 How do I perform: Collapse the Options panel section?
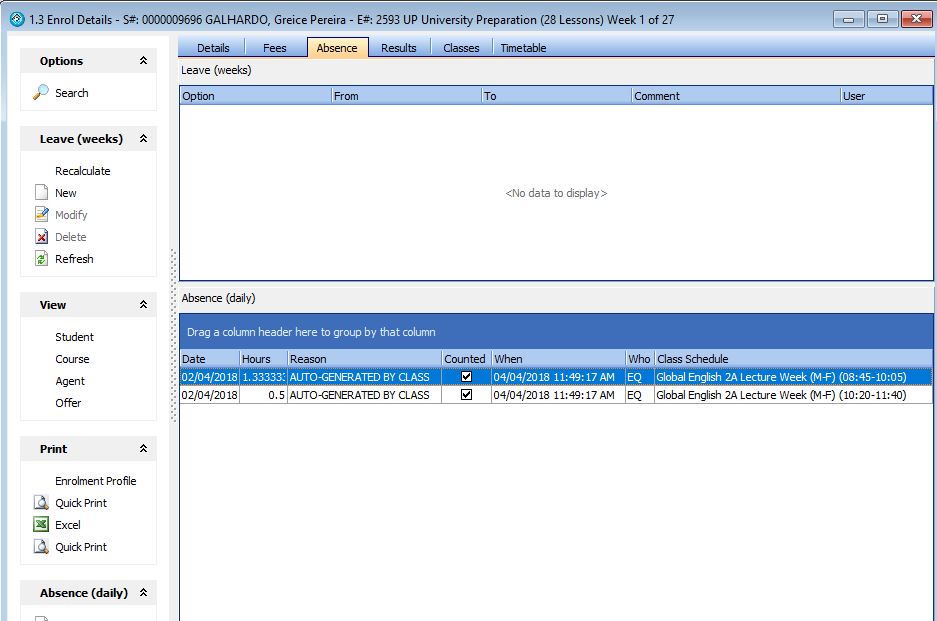(x=143, y=61)
